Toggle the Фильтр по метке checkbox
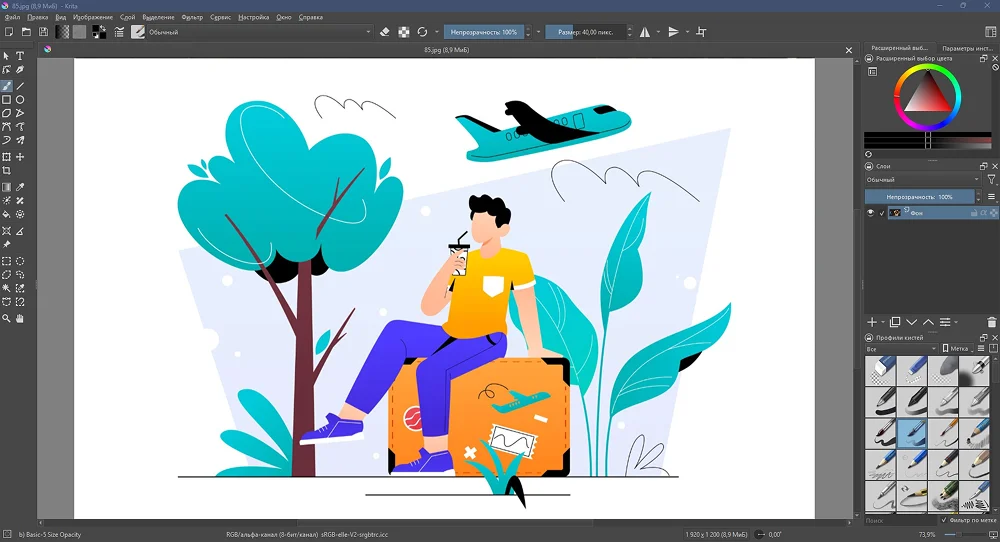This screenshot has width=1000, height=542. pos(944,520)
